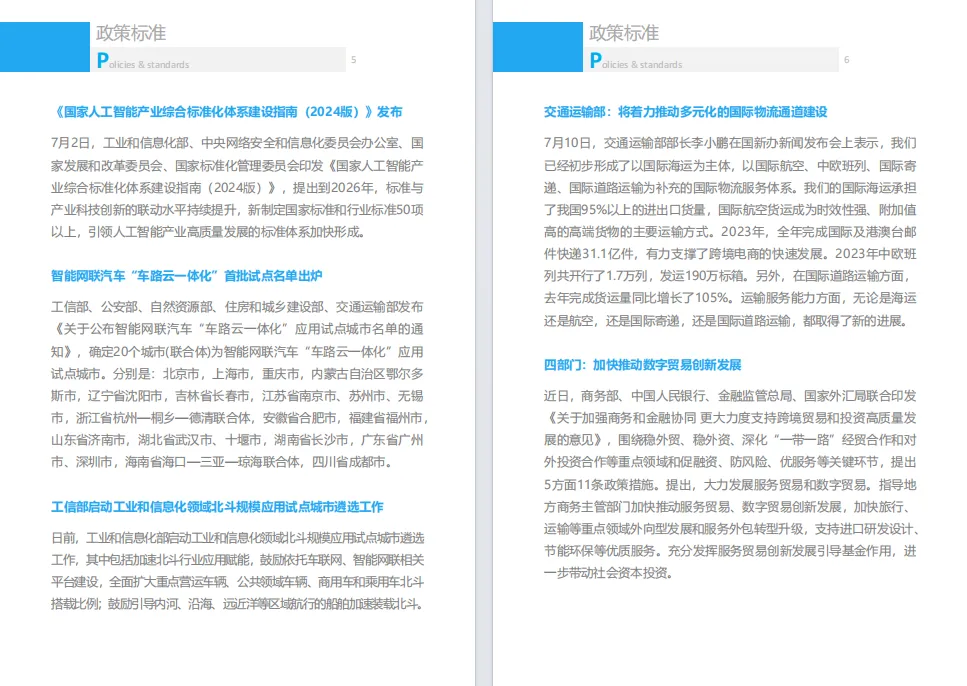Screen dimensions: 967x686
Task: Click the line starting 日前，工业和信息化部启动
Action: pos(237,538)
